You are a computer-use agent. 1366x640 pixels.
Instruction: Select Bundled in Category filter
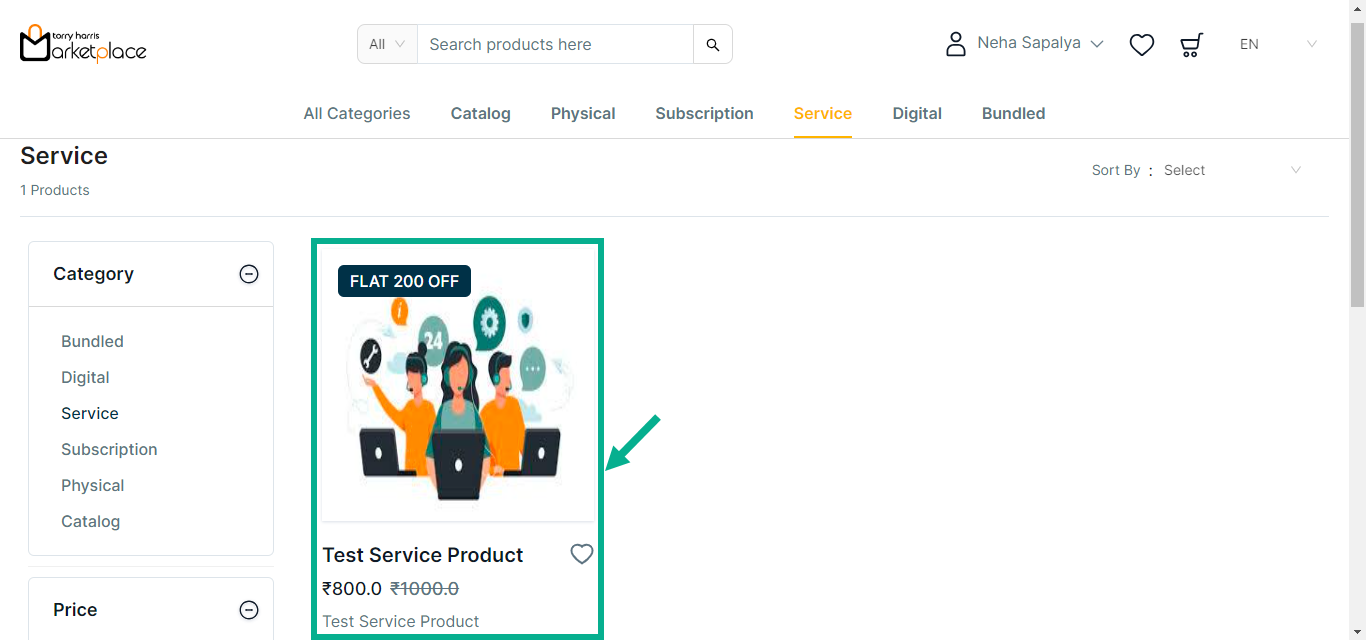click(x=92, y=341)
